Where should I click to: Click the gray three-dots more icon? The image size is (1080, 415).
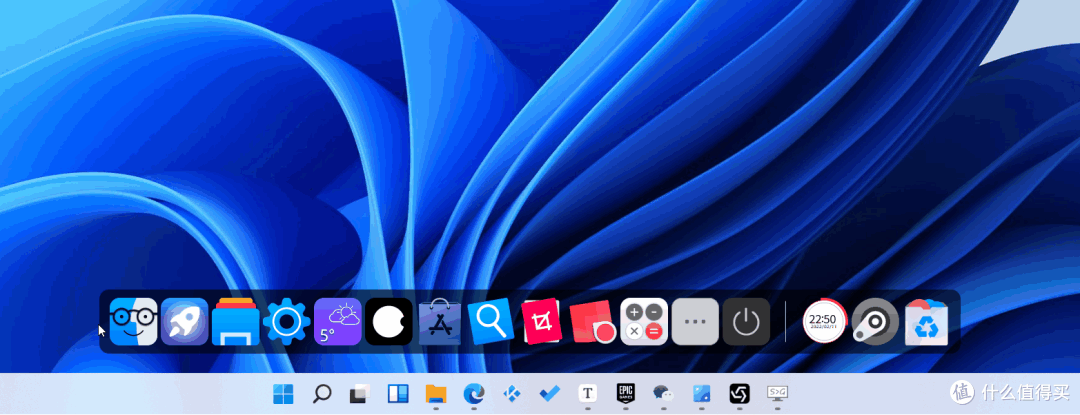(695, 321)
